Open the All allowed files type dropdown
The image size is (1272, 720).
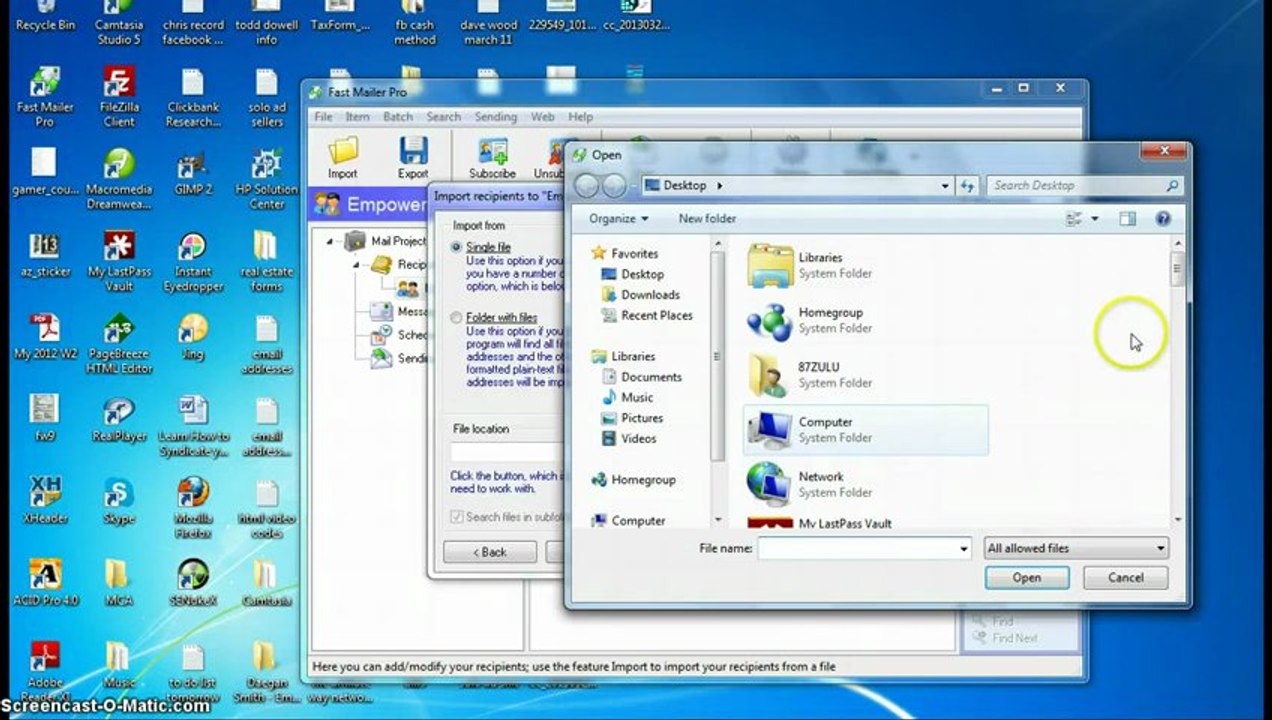click(x=1076, y=548)
